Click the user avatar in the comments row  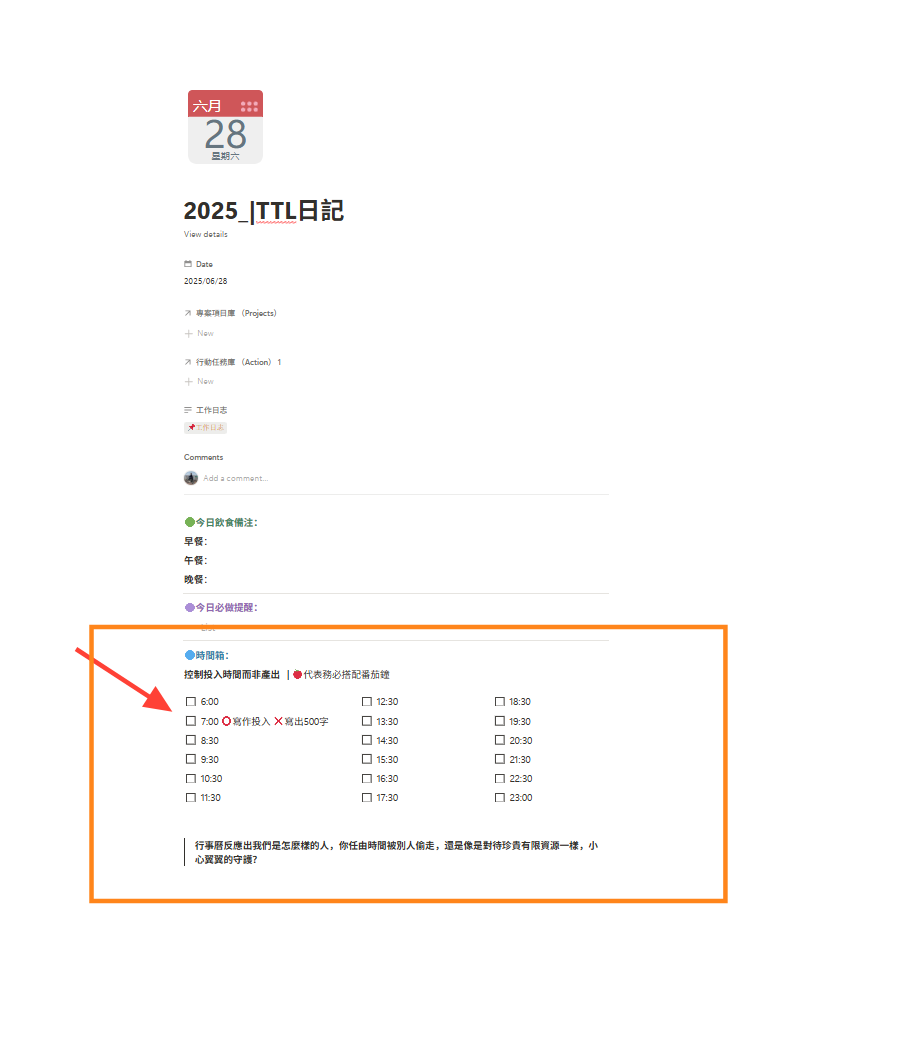tap(191, 478)
